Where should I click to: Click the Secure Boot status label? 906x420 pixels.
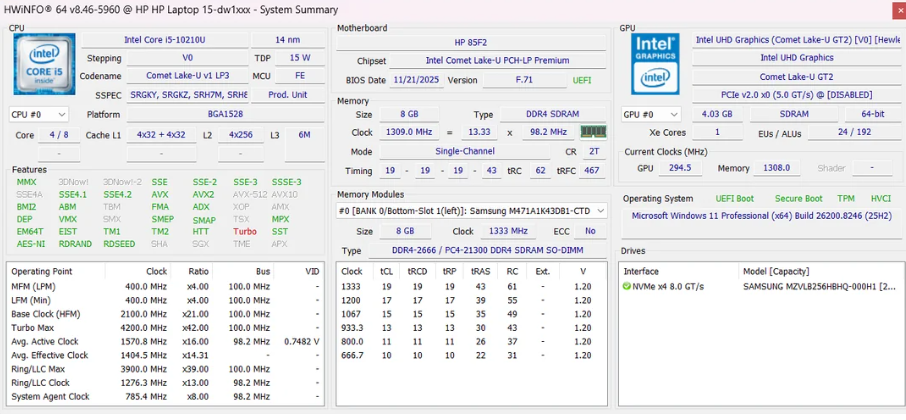pyautogui.click(x=798, y=199)
